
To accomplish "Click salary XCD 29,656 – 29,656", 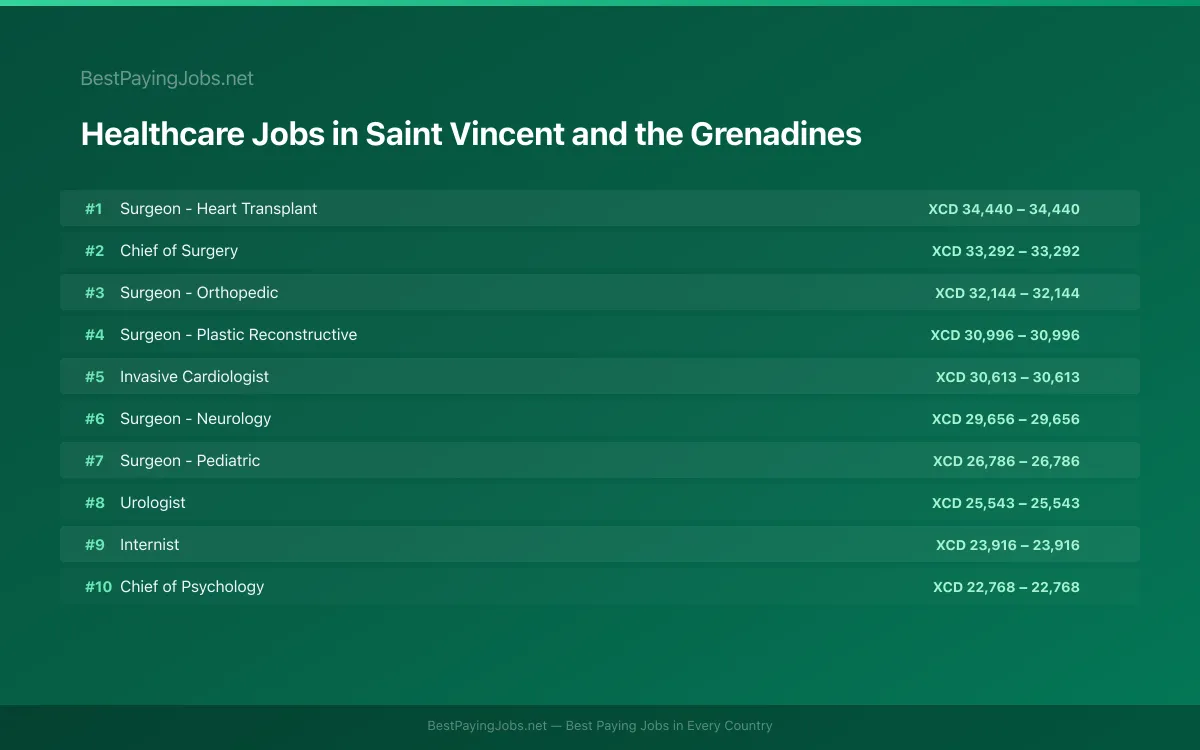I will point(1006,419).
